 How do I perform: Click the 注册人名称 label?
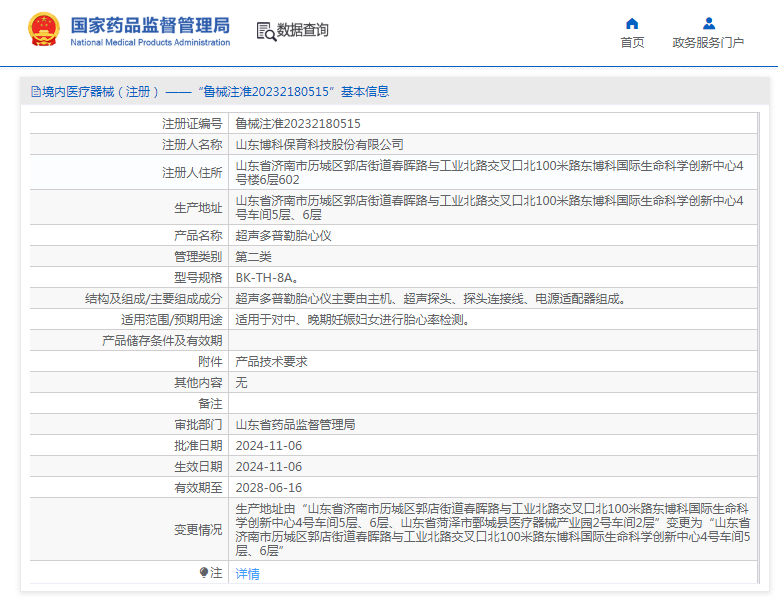point(192,145)
